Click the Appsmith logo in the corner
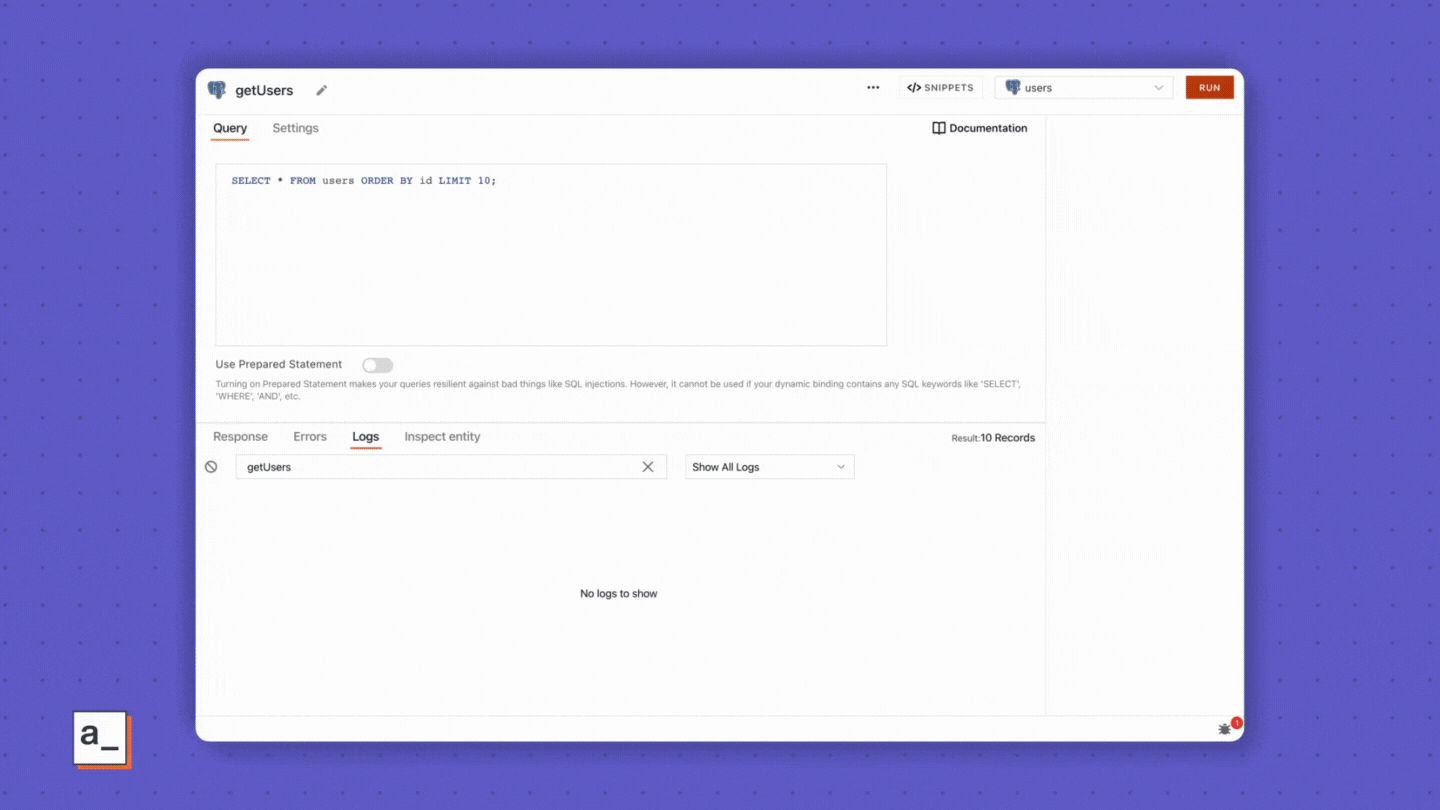The image size is (1440, 810). [101, 739]
